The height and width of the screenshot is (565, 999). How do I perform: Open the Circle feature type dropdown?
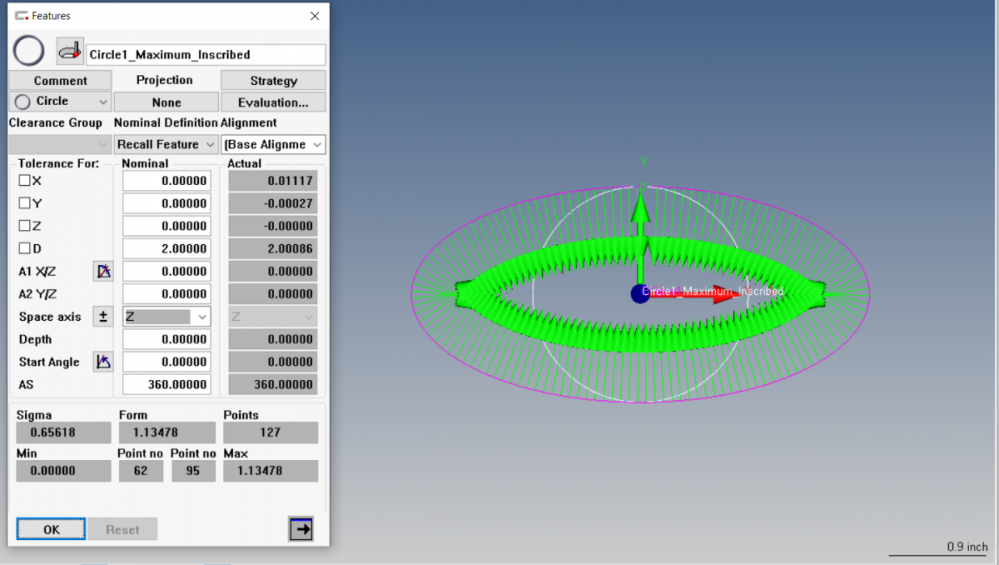tap(60, 102)
